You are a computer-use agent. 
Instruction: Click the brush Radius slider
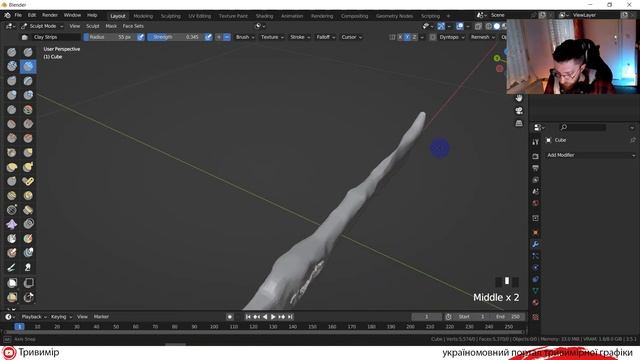(x=110, y=37)
